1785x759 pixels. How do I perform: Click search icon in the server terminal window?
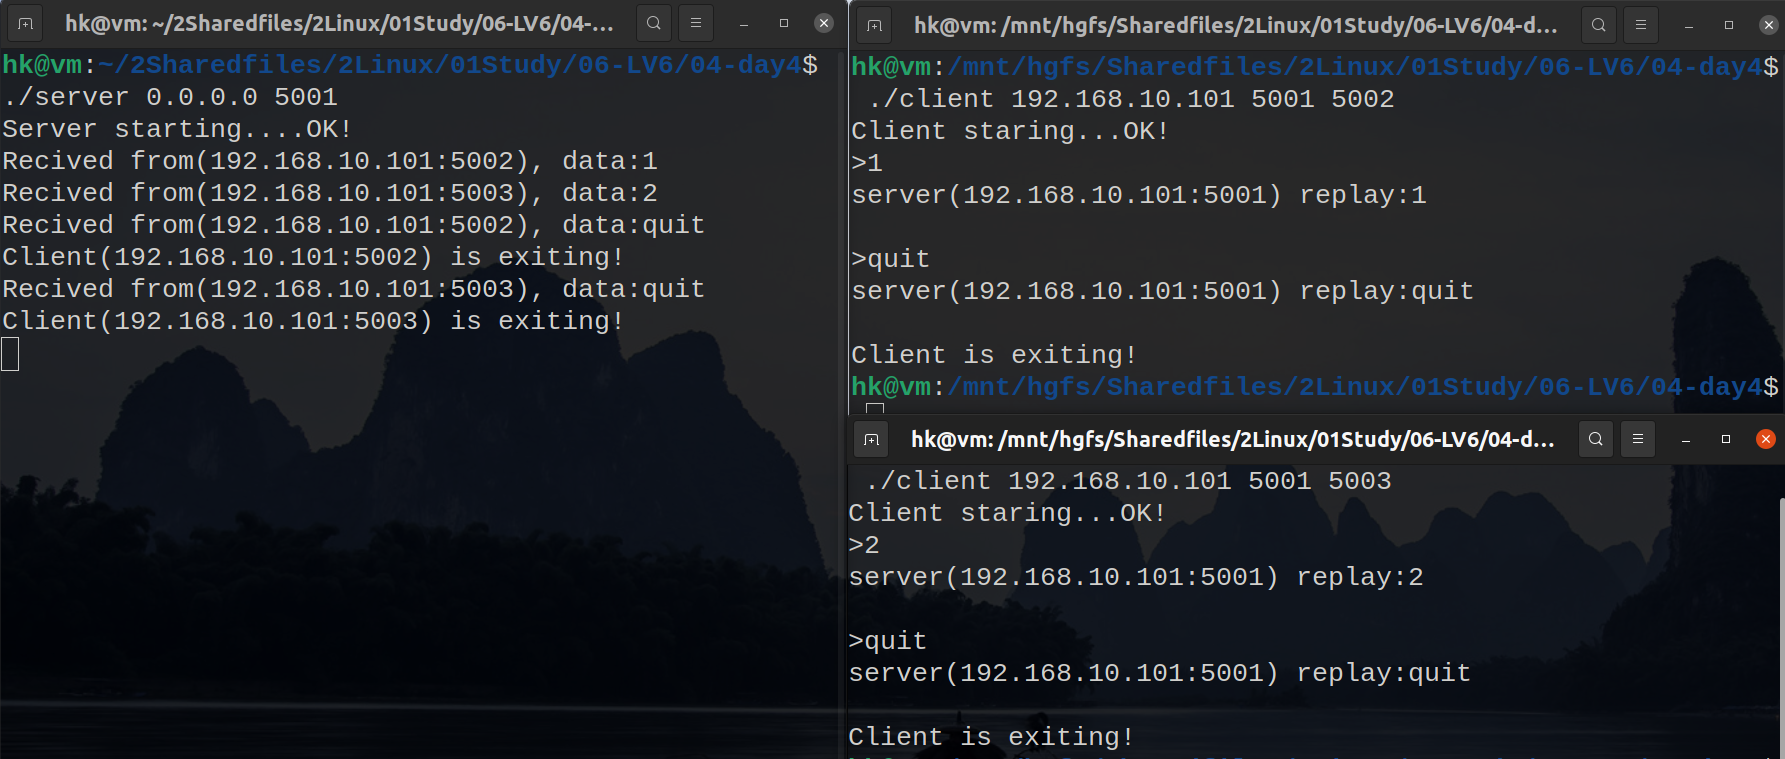tap(654, 23)
